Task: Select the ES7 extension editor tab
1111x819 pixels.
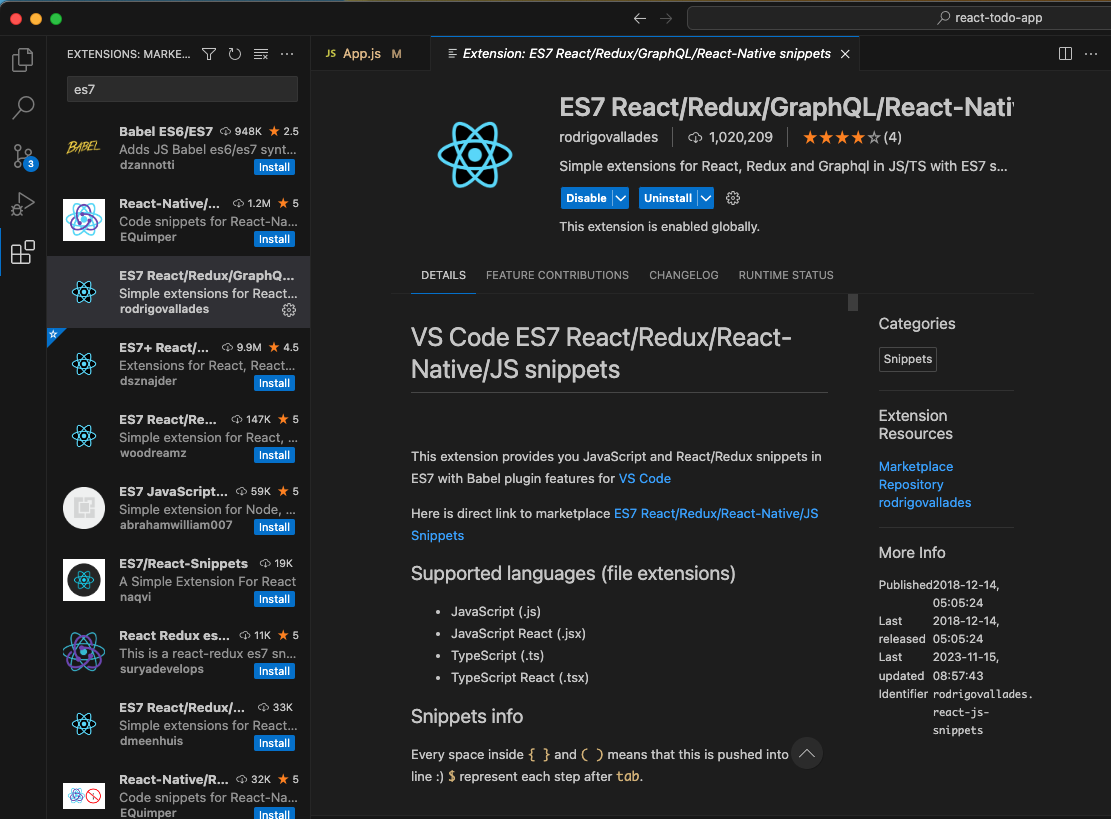Action: 644,54
